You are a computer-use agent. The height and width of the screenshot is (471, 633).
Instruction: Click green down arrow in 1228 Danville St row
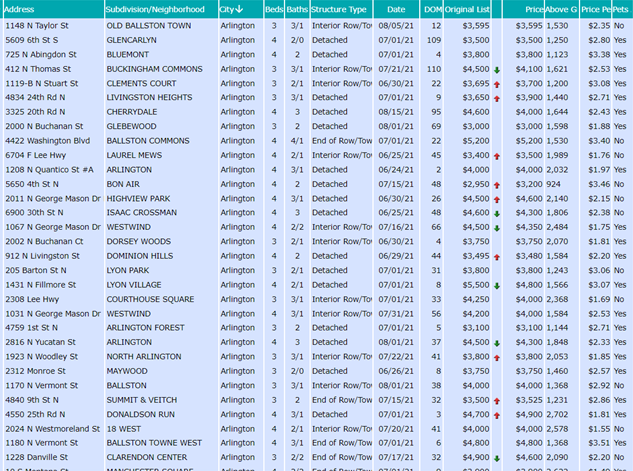(497, 458)
